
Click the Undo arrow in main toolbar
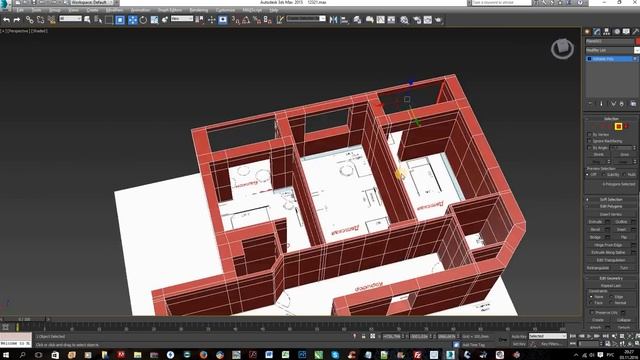coord(7,20)
